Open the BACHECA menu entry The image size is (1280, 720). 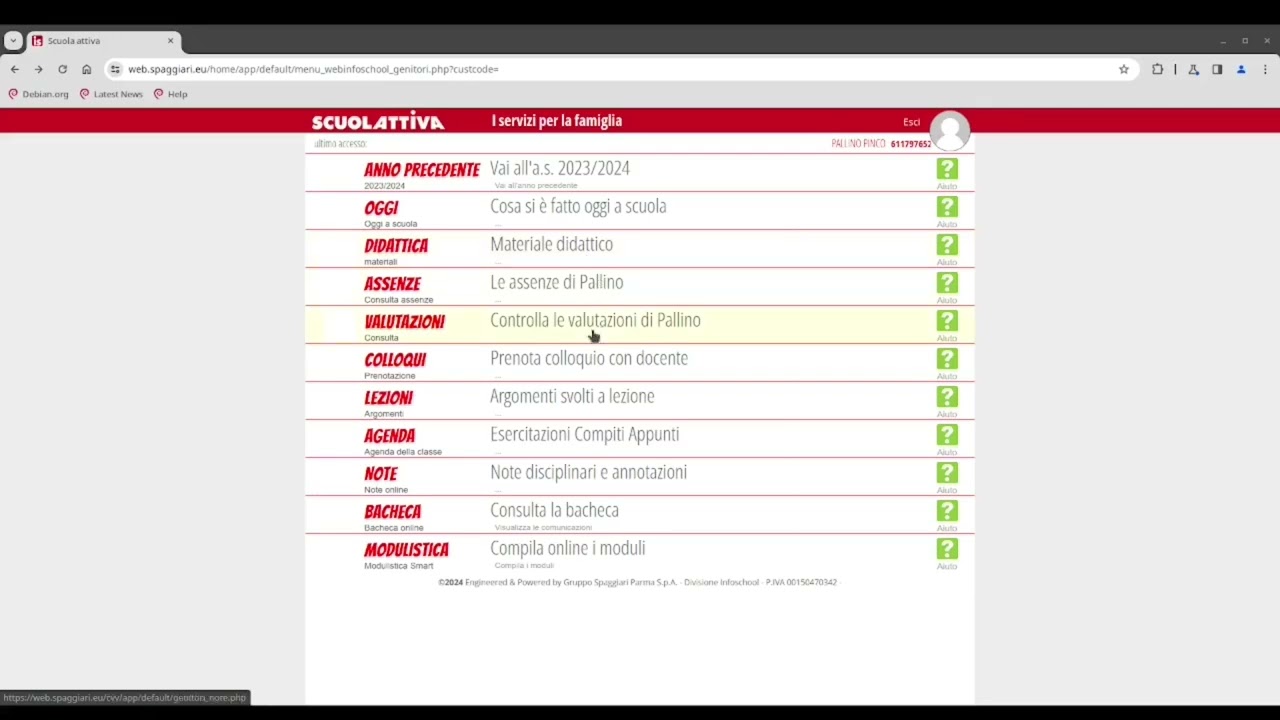[392, 512]
